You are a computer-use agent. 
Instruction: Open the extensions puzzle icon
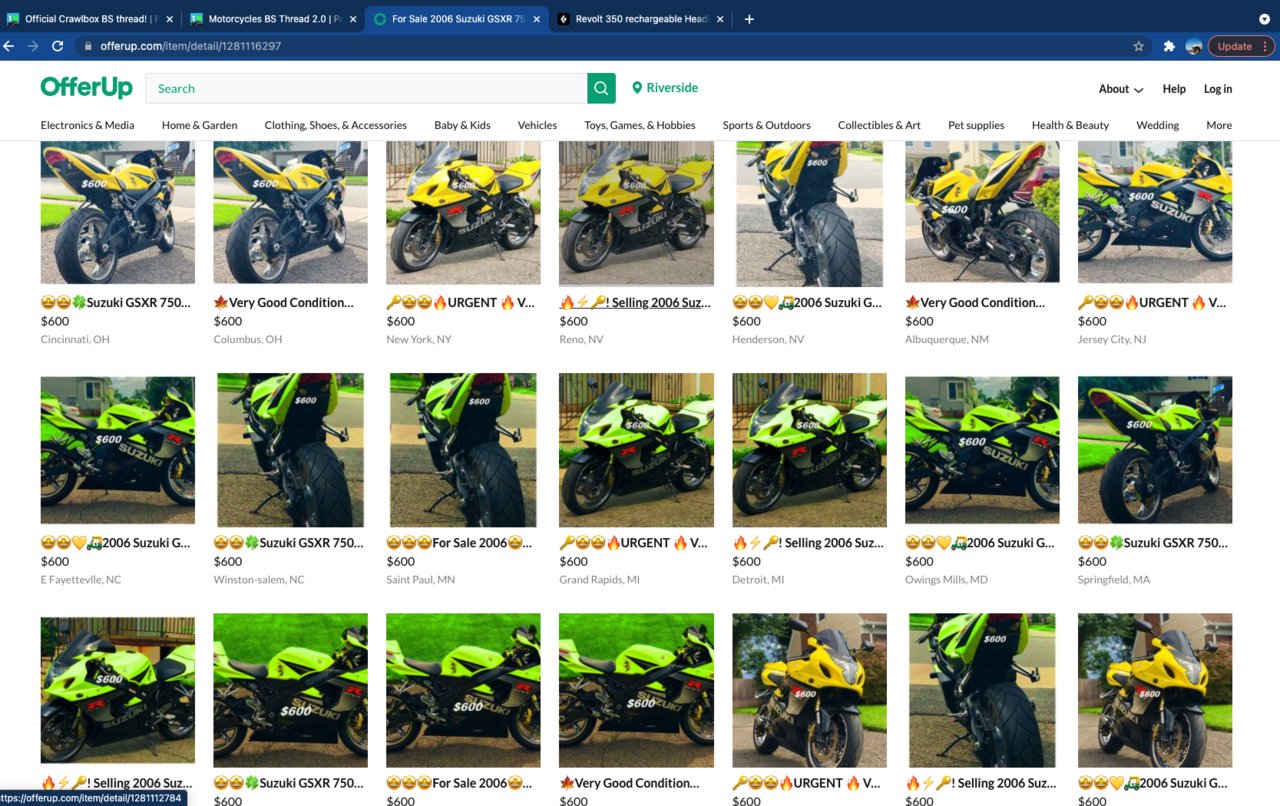point(1169,46)
